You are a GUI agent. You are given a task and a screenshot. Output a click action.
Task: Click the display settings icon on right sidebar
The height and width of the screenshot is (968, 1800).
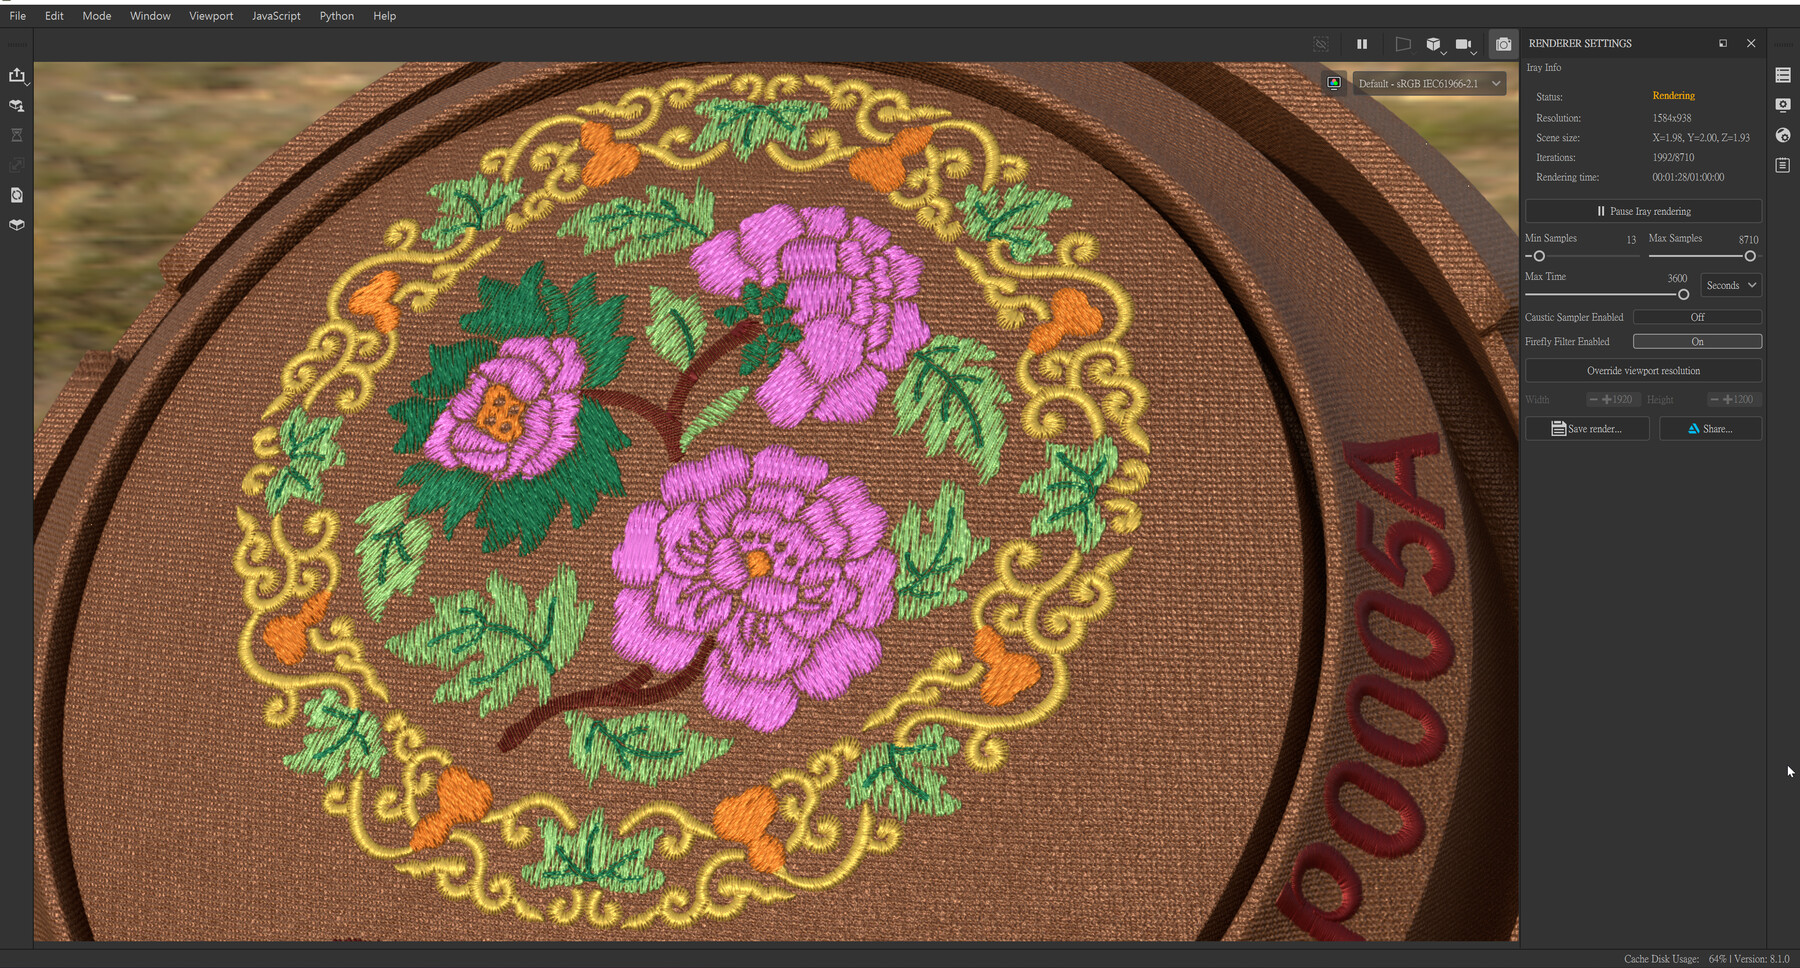(1783, 105)
